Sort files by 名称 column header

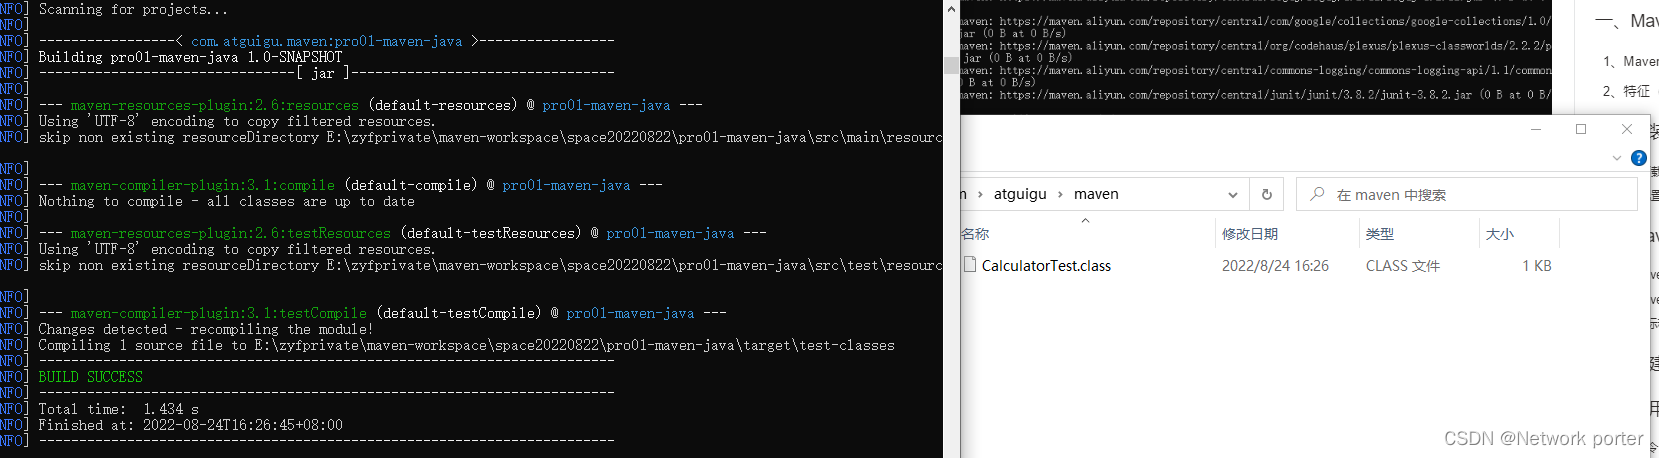(975, 233)
